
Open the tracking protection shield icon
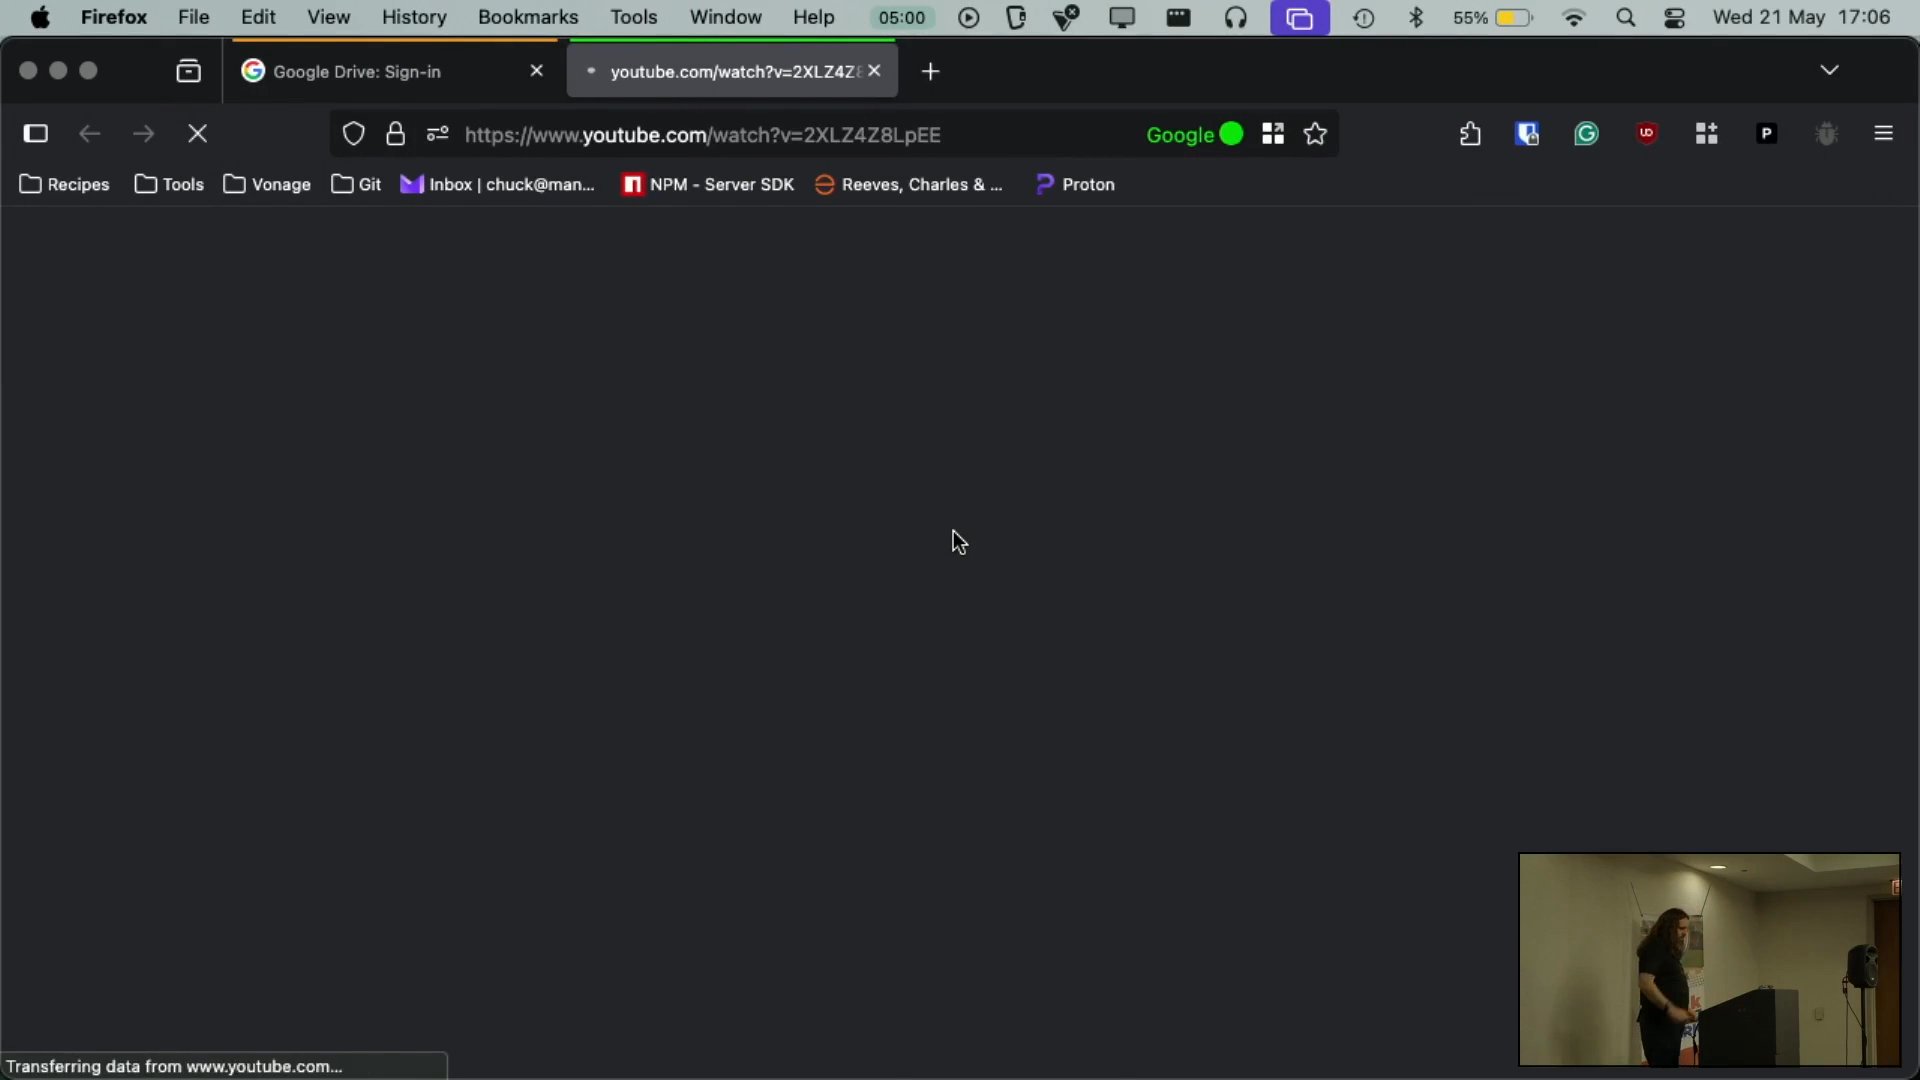coord(354,134)
